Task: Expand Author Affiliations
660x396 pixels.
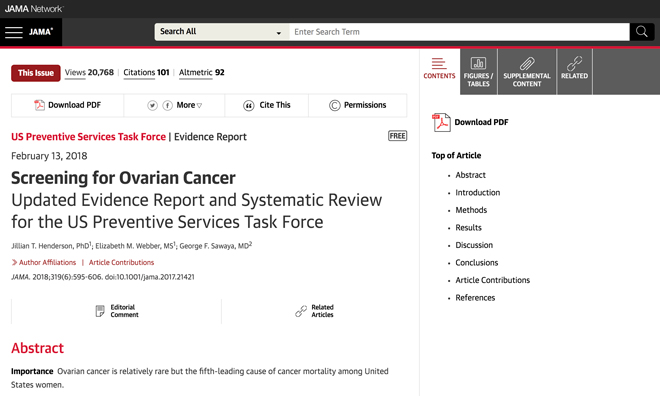Action: (44, 262)
